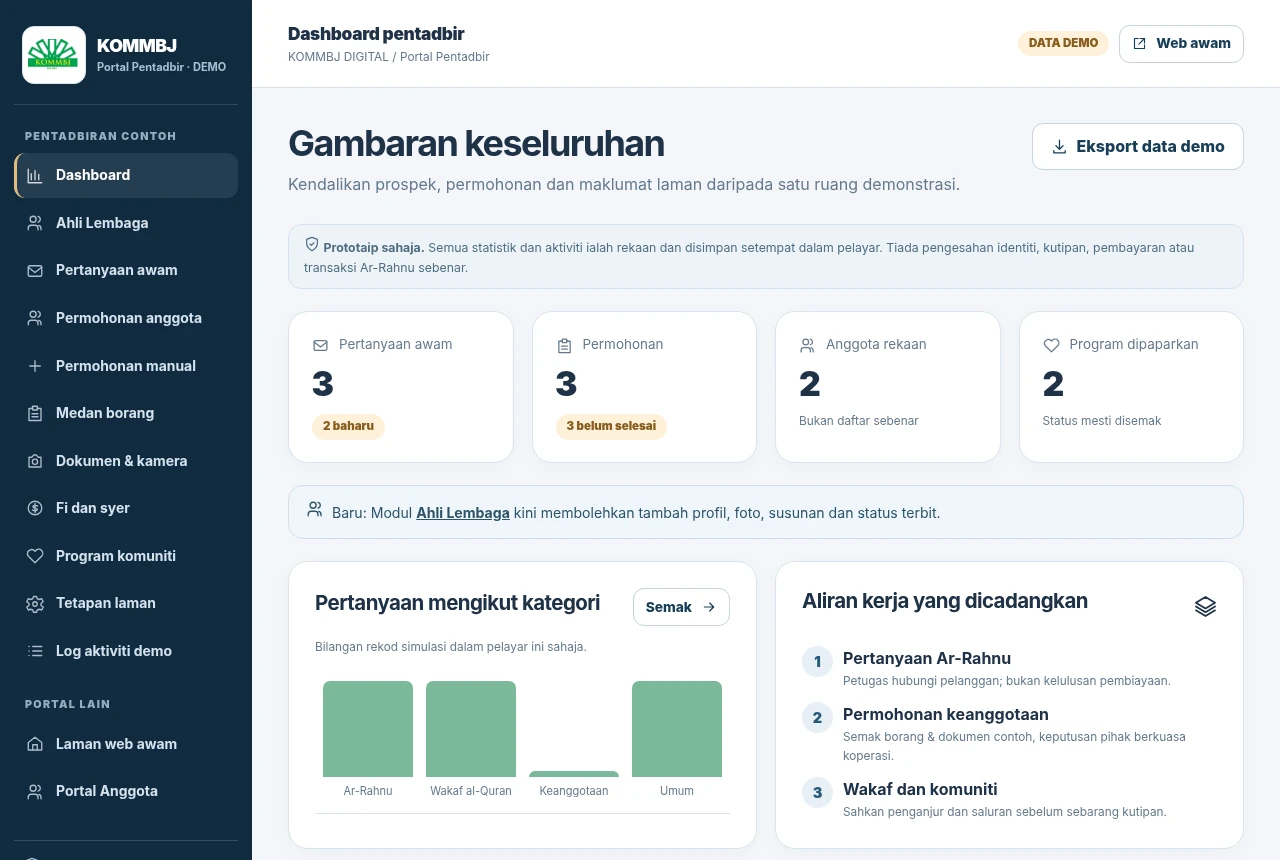
Task: Click the KOMMBJ logo in sidebar
Action: [54, 54]
